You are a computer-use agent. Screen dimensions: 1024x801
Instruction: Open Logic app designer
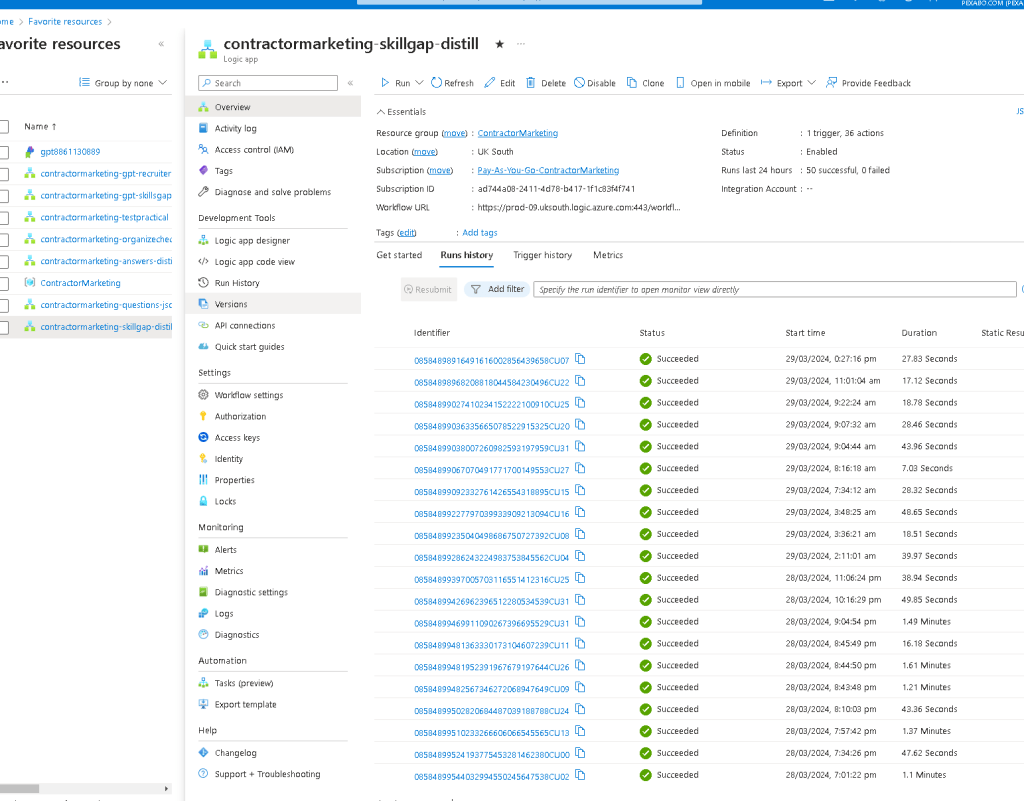[x=252, y=240]
